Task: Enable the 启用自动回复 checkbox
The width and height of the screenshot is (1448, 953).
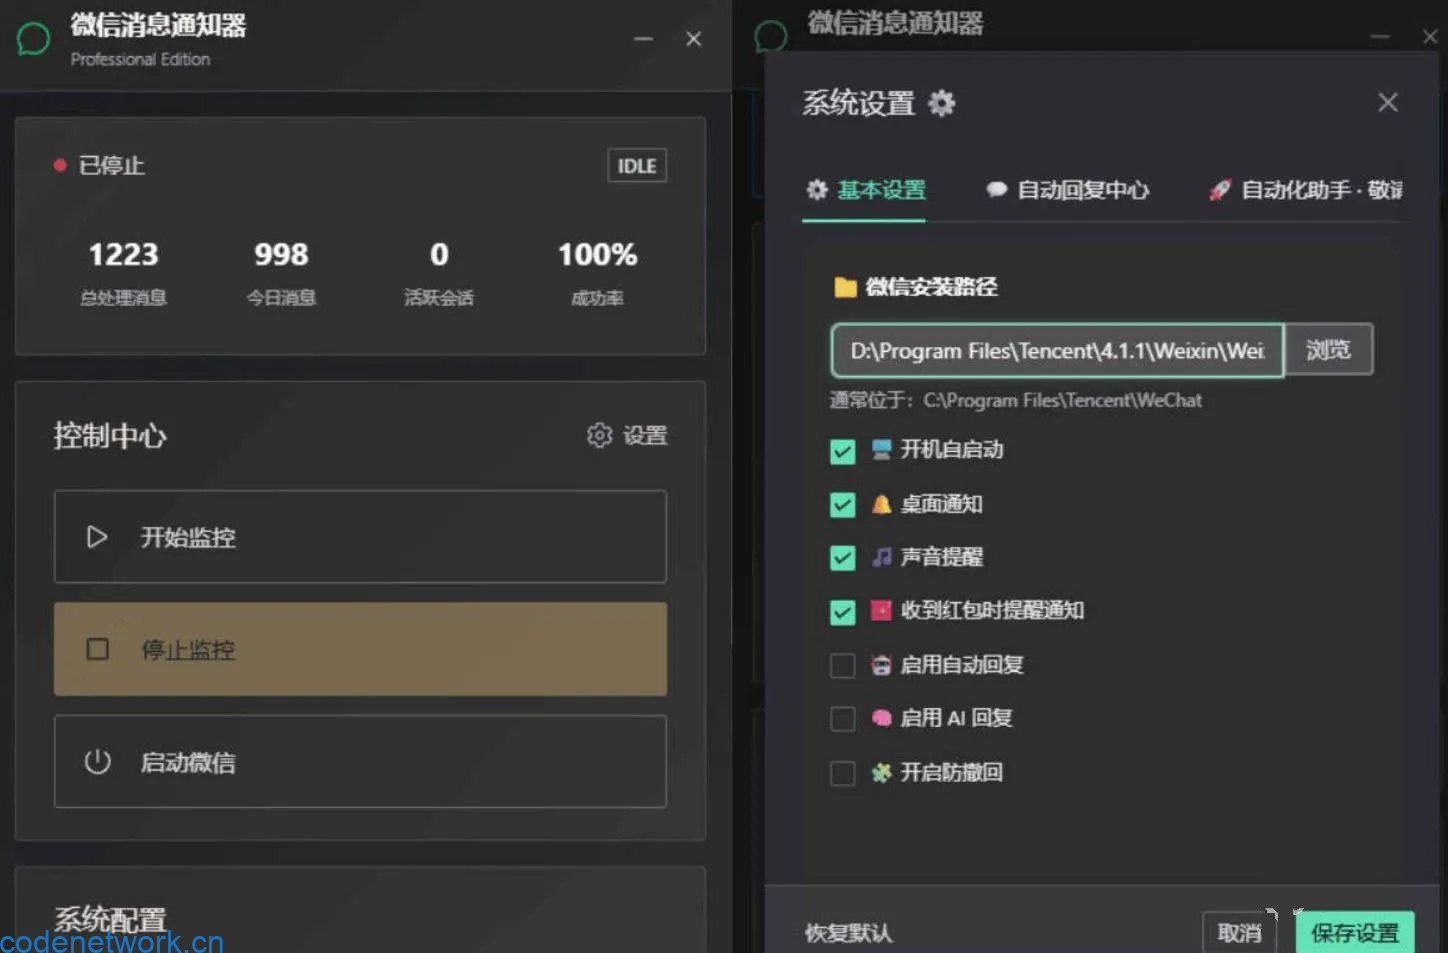Action: (x=842, y=664)
